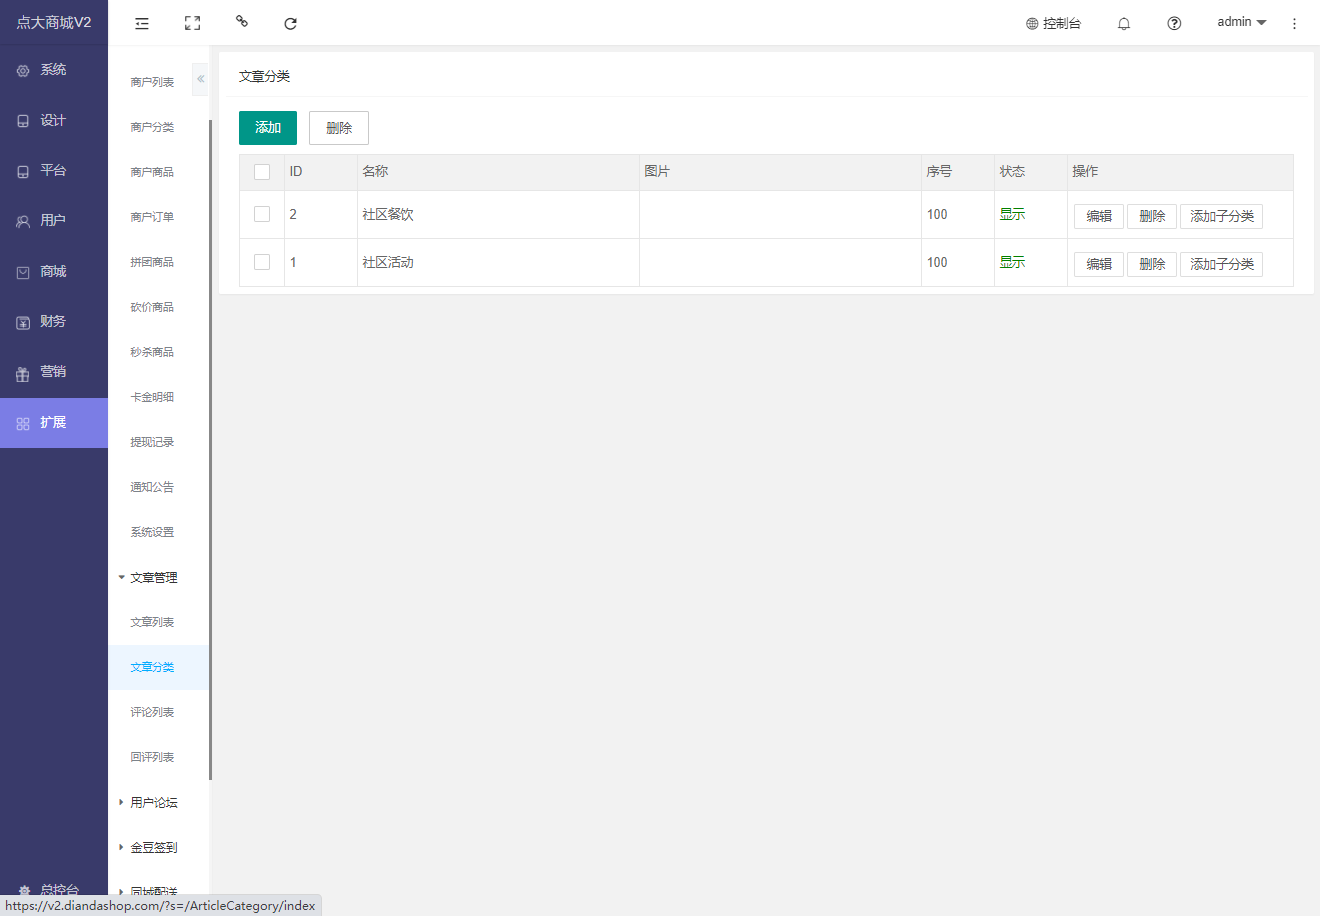
Task: Tick the checkbox for 社区活动 row
Action: click(262, 262)
